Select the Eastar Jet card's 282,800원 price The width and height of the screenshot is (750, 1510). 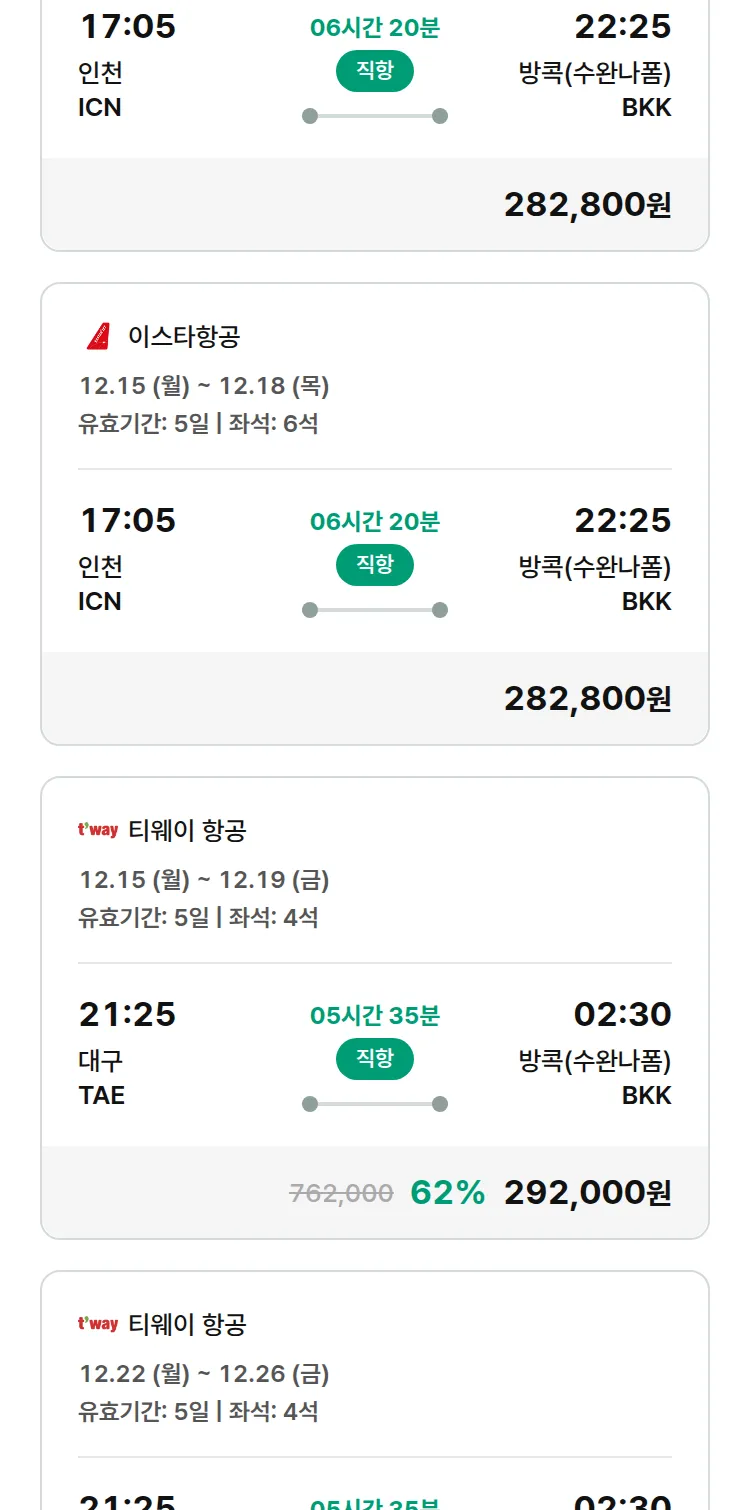587,699
